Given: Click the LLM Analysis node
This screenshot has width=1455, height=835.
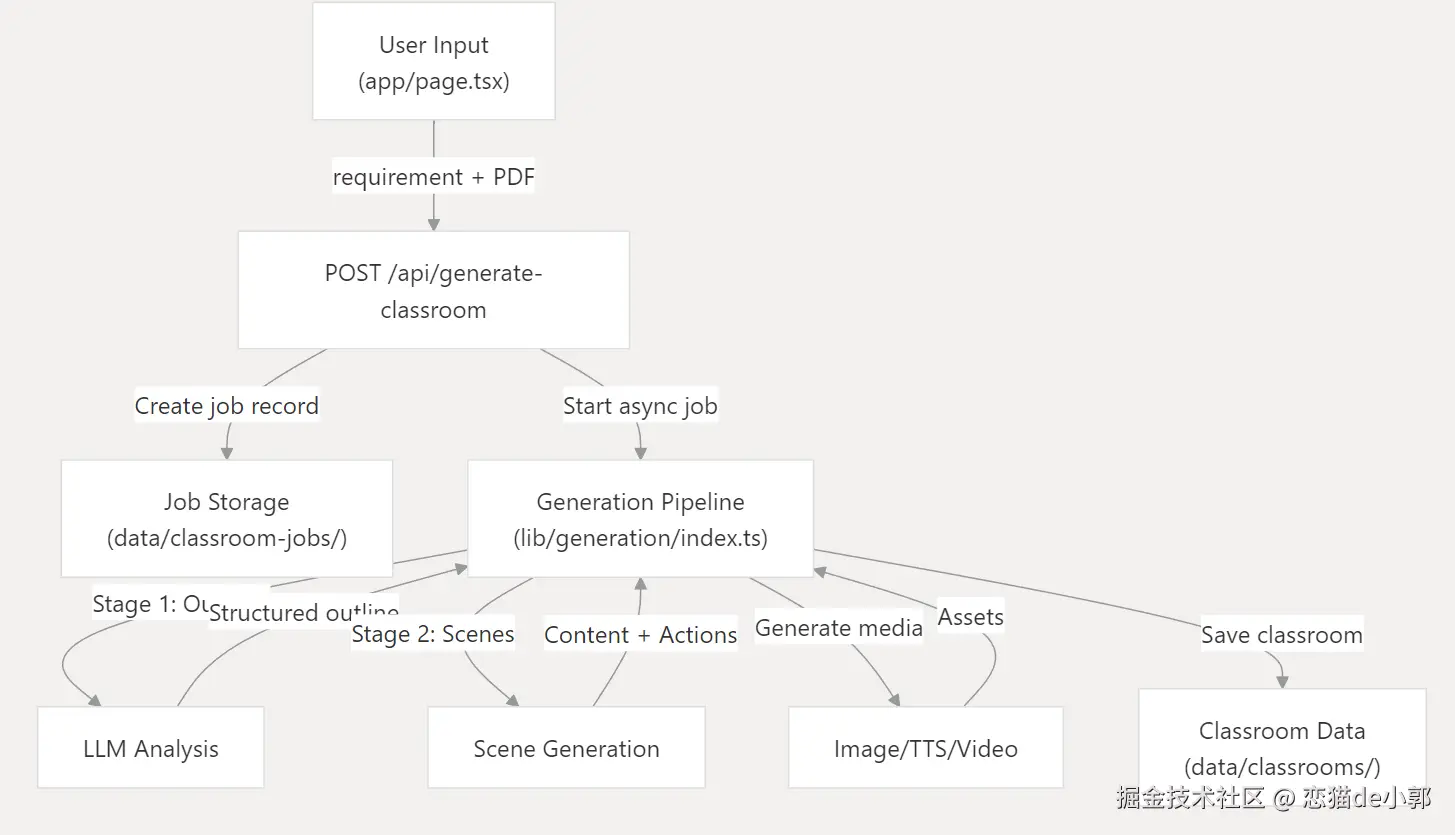Looking at the screenshot, I should (151, 748).
